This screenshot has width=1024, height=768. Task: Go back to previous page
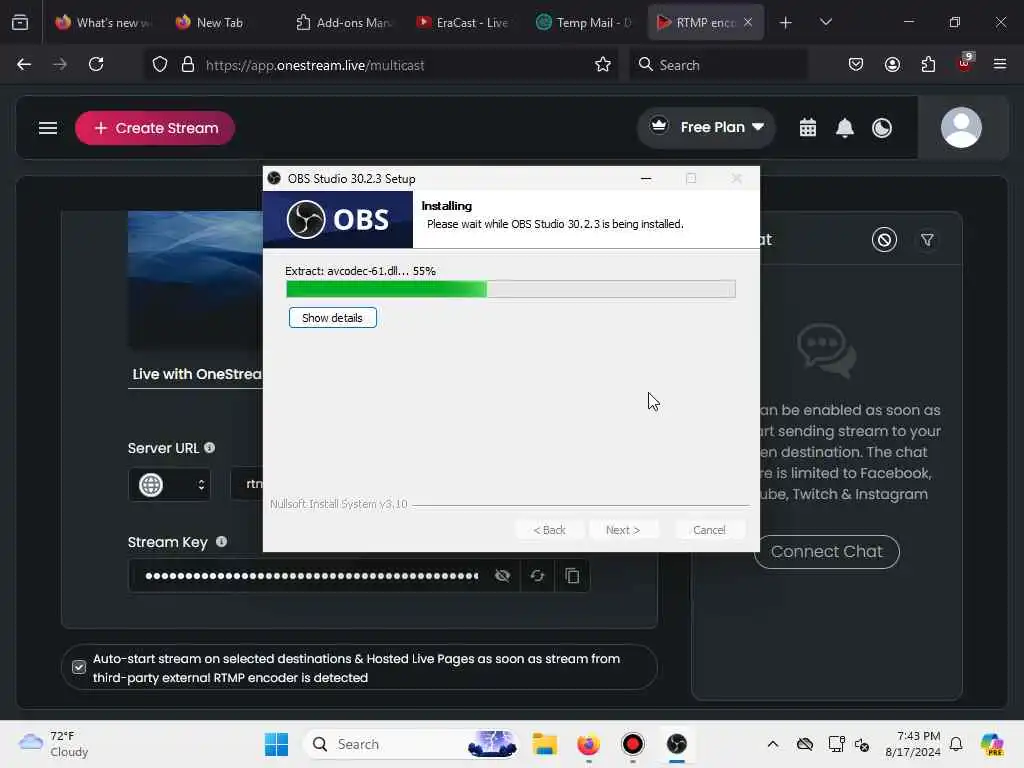pos(24,64)
